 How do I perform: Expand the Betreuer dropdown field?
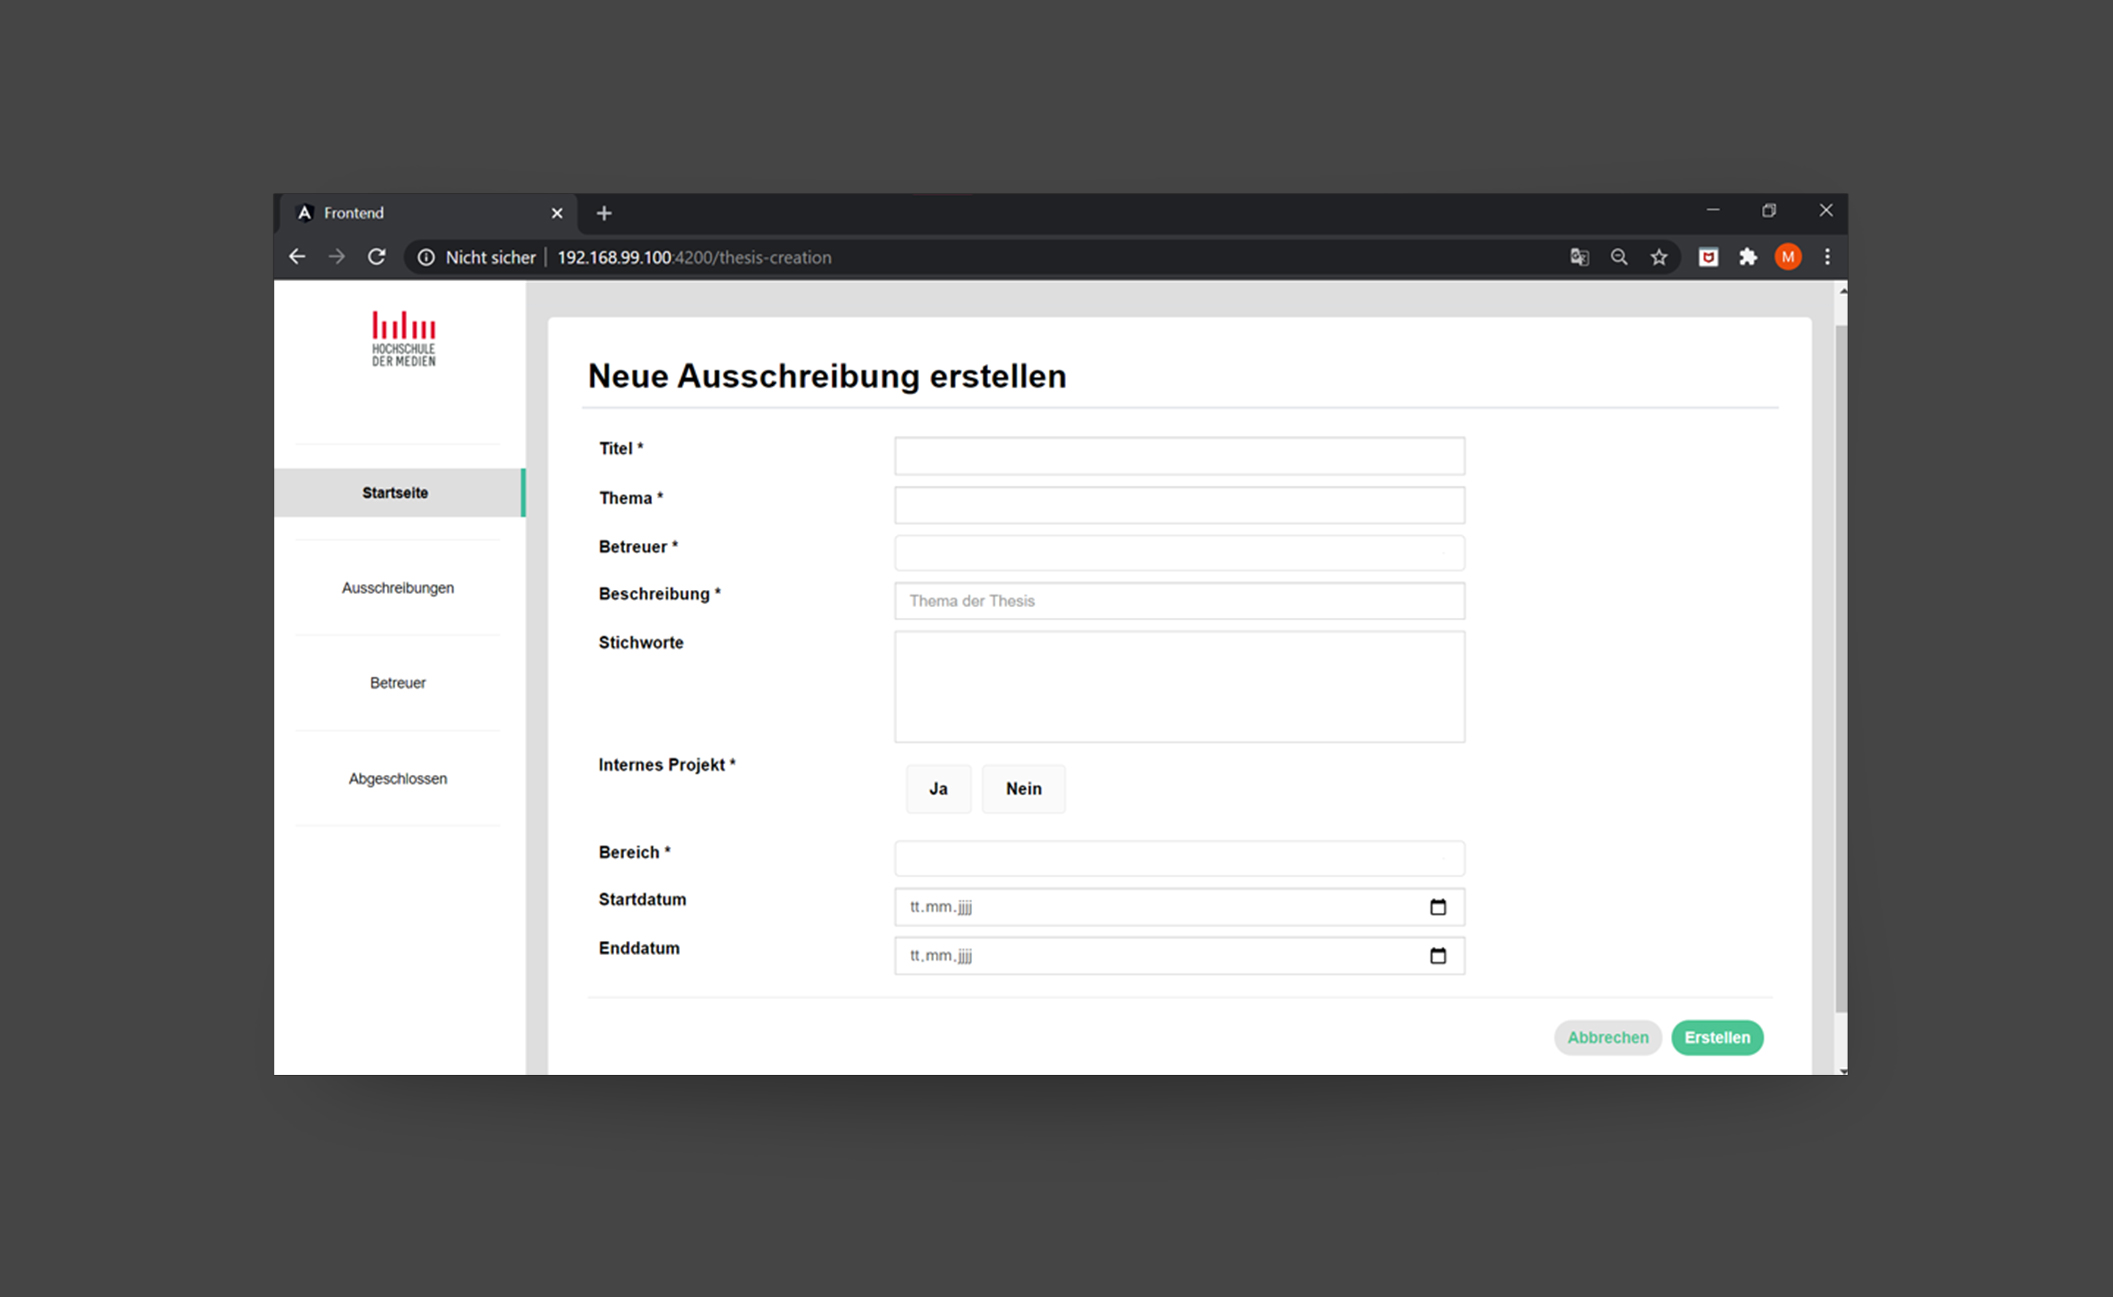tap(1179, 553)
